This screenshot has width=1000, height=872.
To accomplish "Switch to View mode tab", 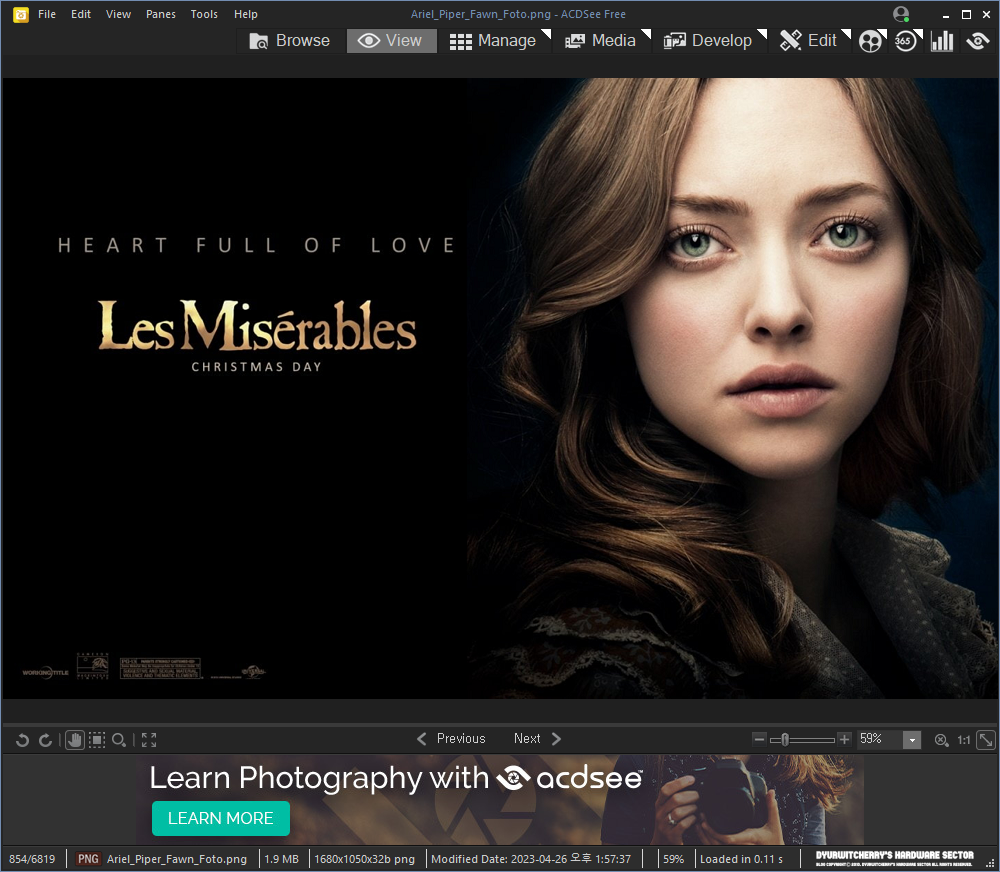I will click(x=391, y=41).
